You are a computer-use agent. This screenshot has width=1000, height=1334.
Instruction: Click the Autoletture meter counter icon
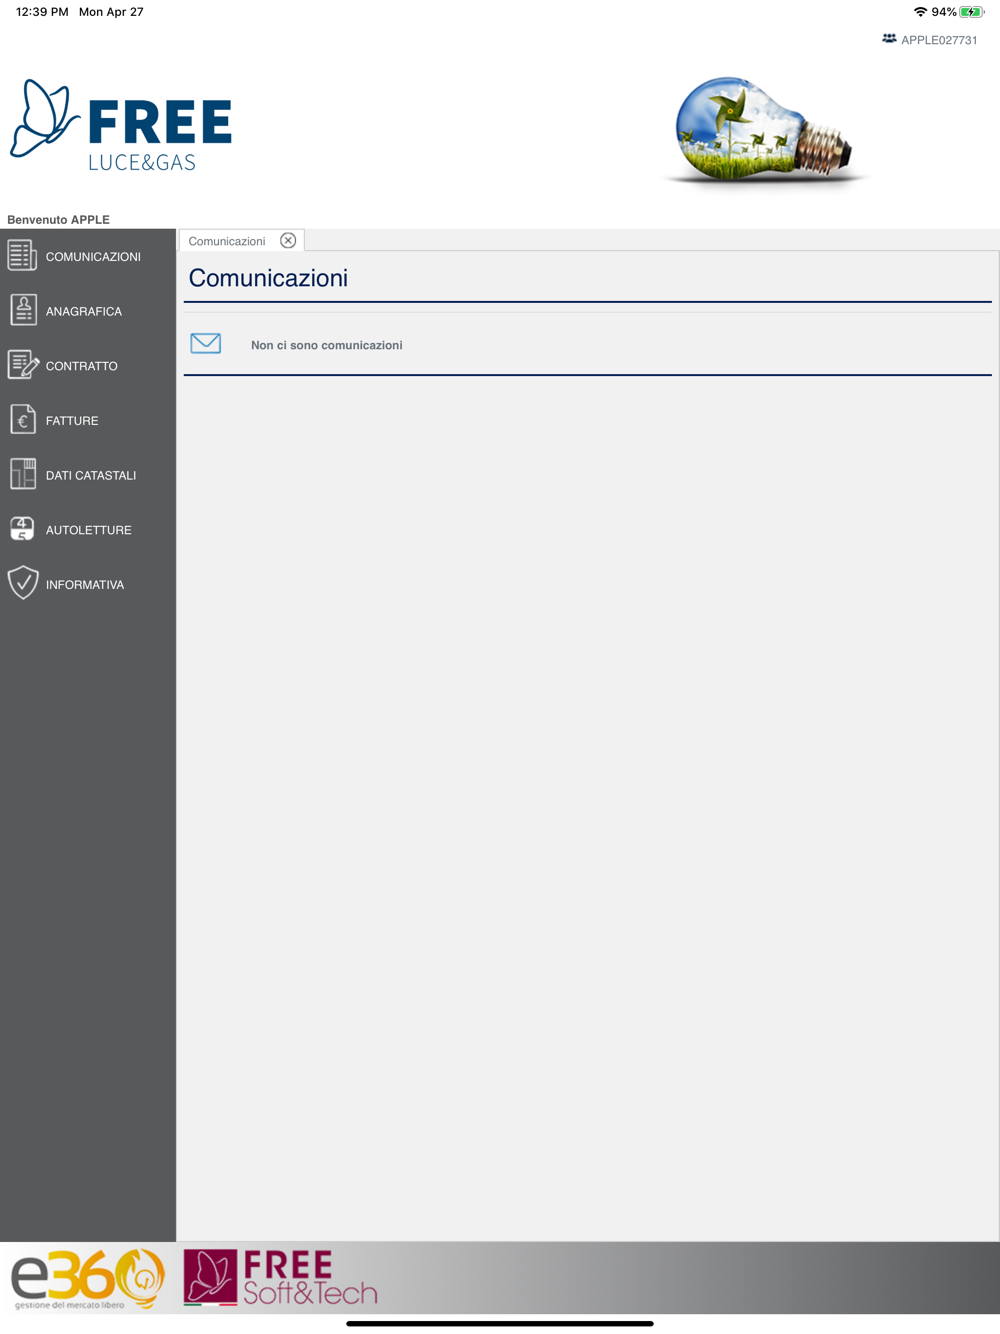[22, 529]
